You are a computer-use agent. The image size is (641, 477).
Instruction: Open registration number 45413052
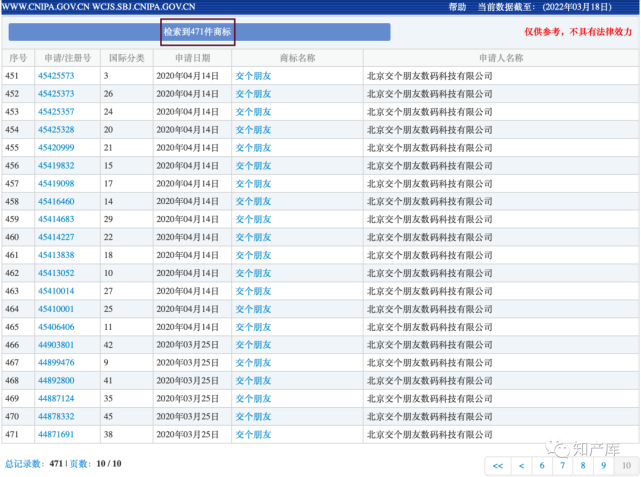(56, 273)
